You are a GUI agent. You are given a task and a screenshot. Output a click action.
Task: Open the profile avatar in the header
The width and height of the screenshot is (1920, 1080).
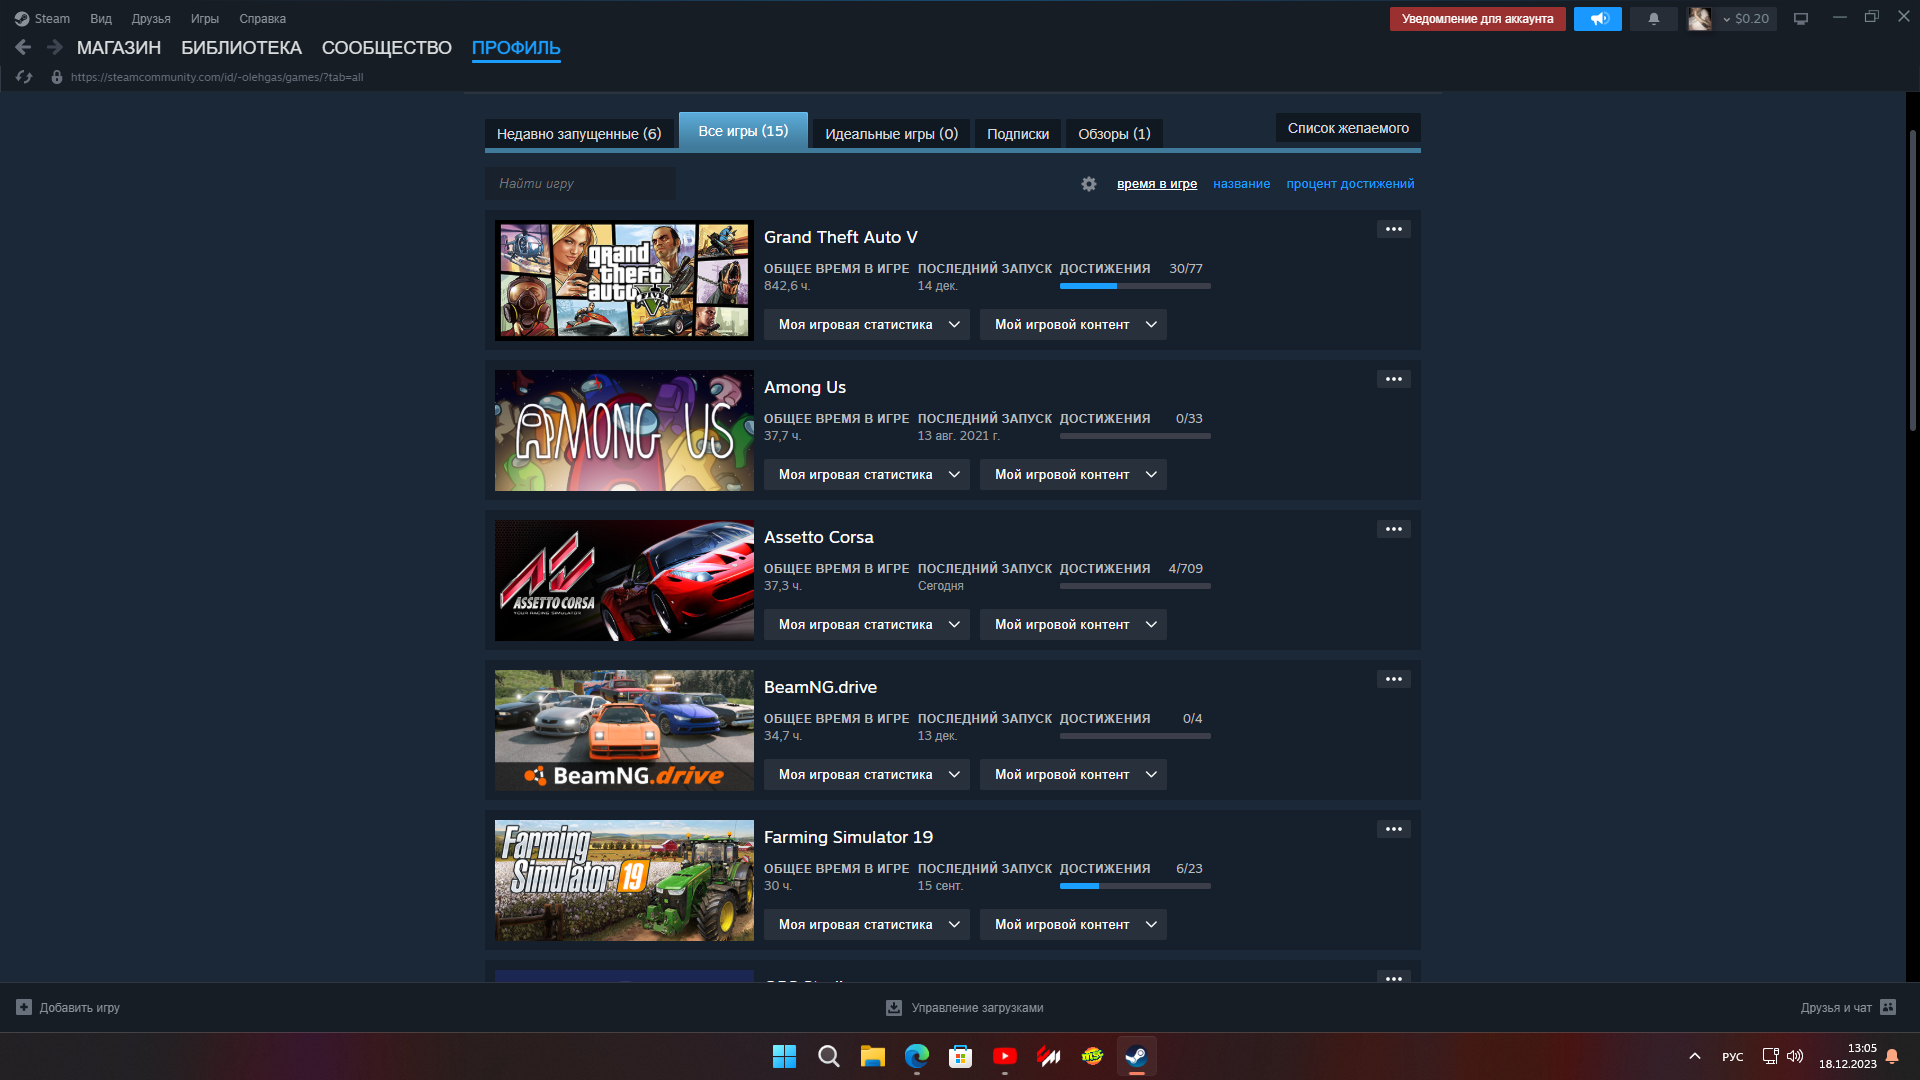tap(1699, 19)
